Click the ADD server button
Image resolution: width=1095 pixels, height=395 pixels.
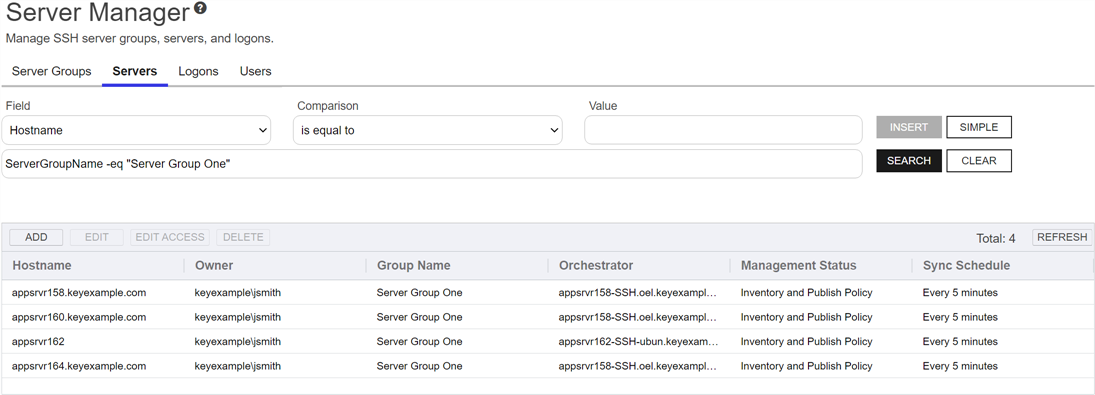(x=36, y=237)
